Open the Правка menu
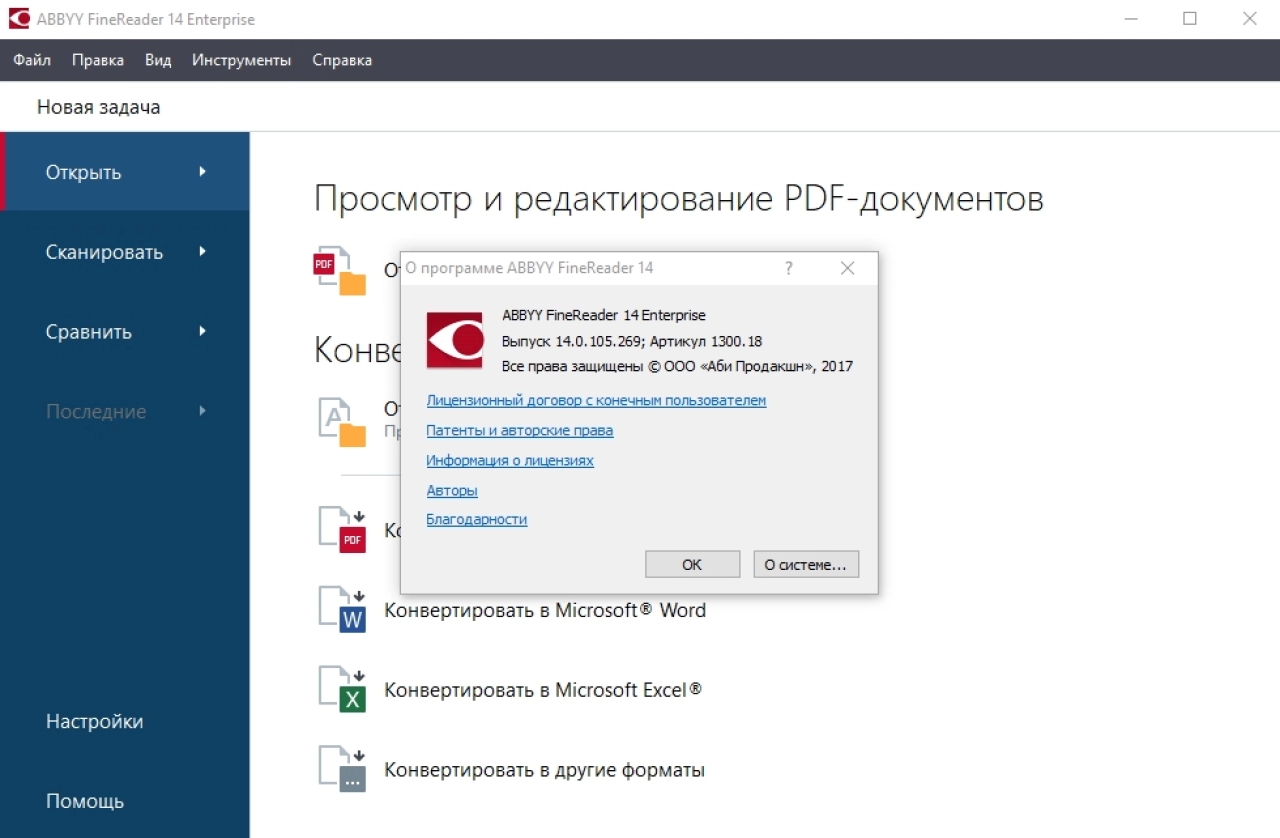The height and width of the screenshot is (838, 1280). click(98, 60)
